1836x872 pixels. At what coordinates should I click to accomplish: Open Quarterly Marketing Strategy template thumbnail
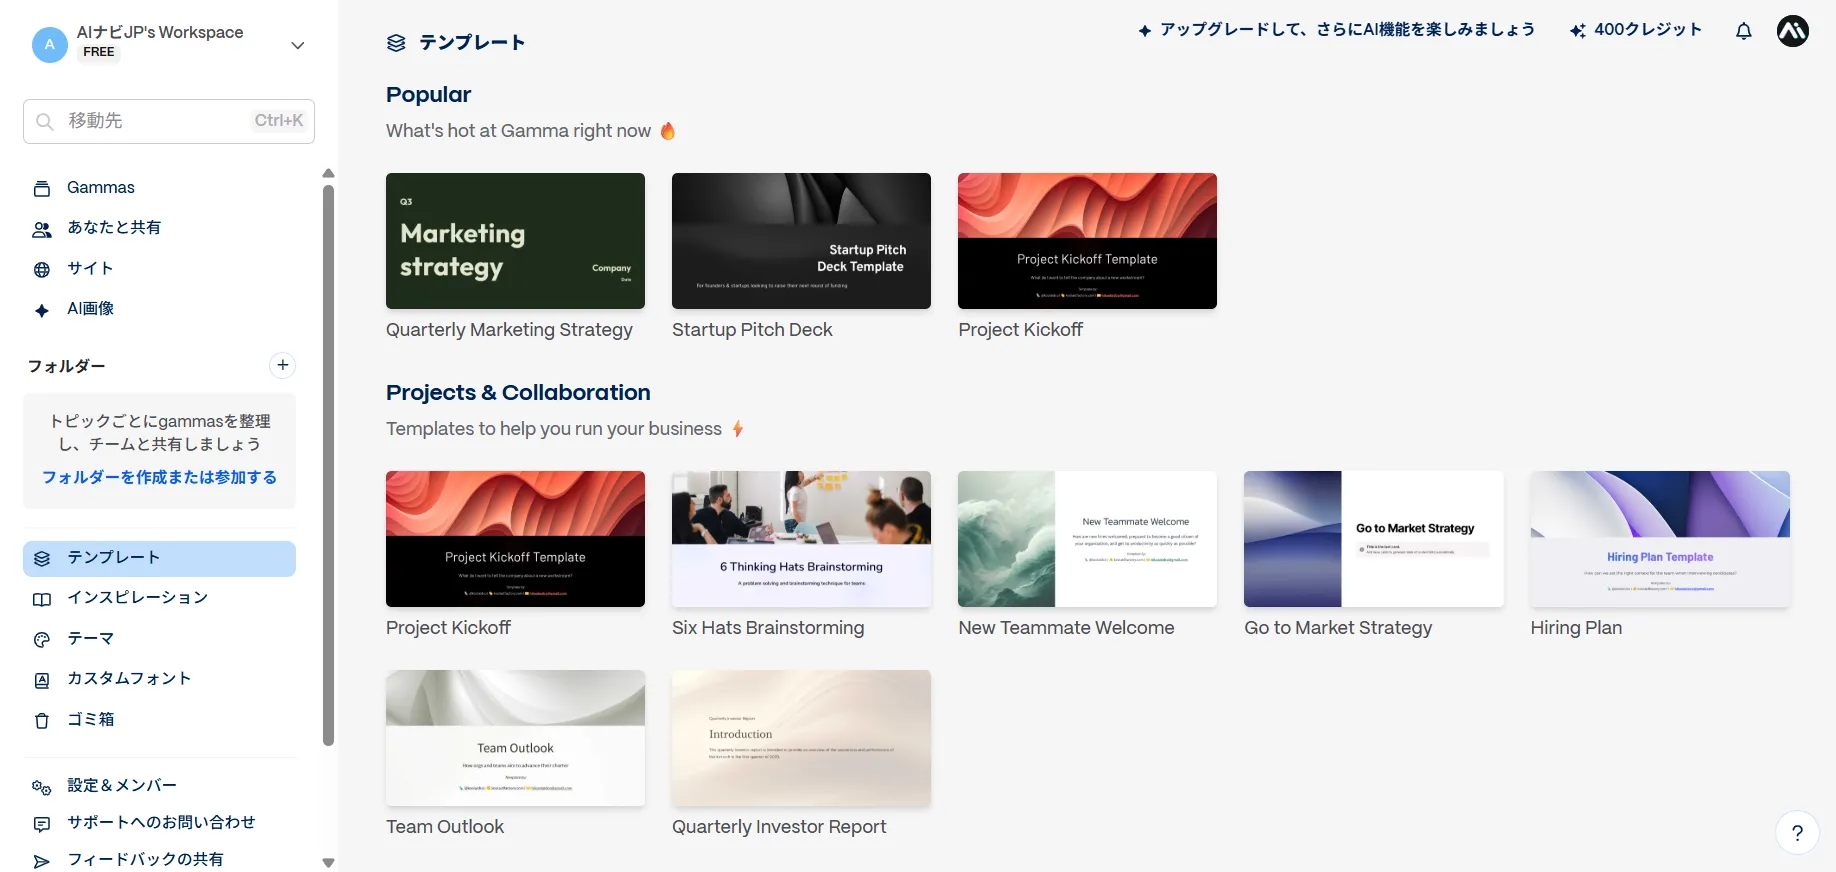[515, 241]
